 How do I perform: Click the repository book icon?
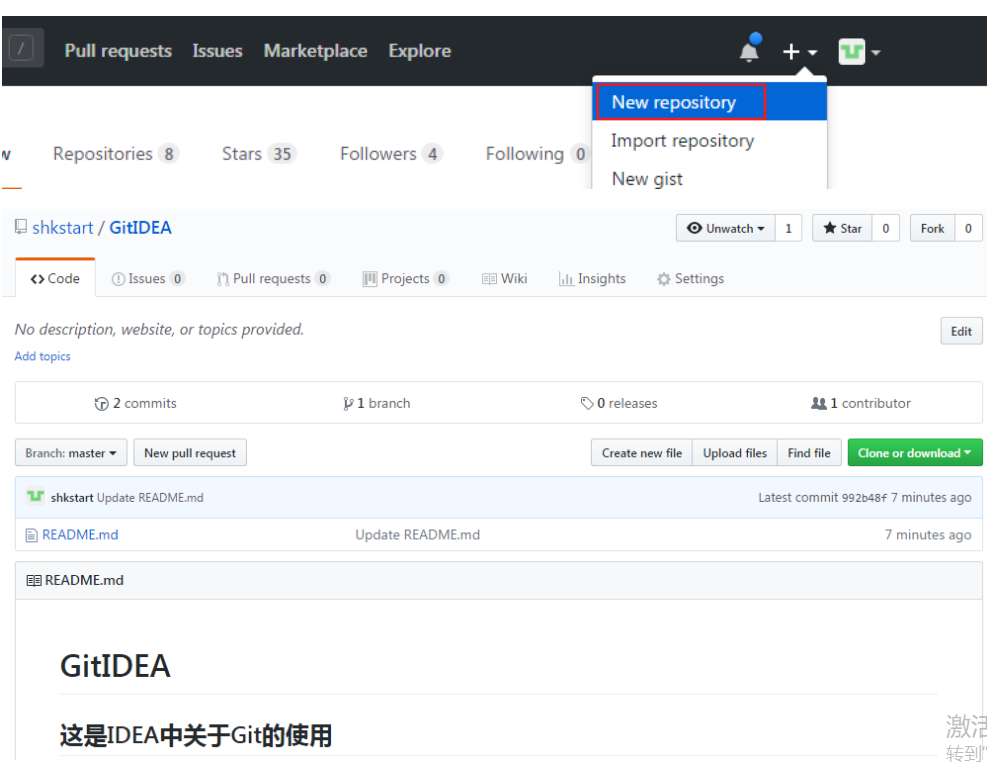click(x=21, y=227)
